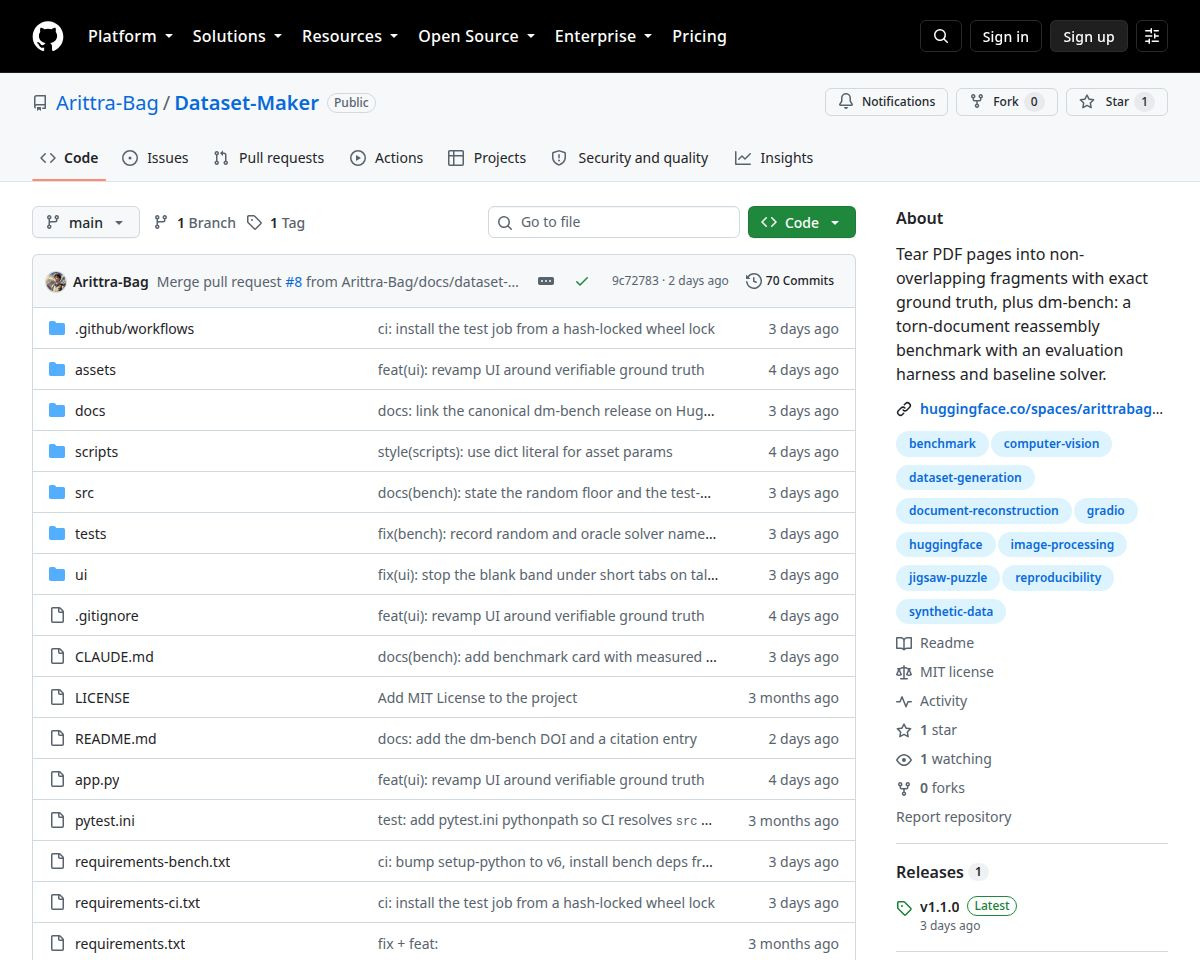Open commit hash 9c72783
Image resolution: width=1200 pixels, height=960 pixels.
[635, 281]
